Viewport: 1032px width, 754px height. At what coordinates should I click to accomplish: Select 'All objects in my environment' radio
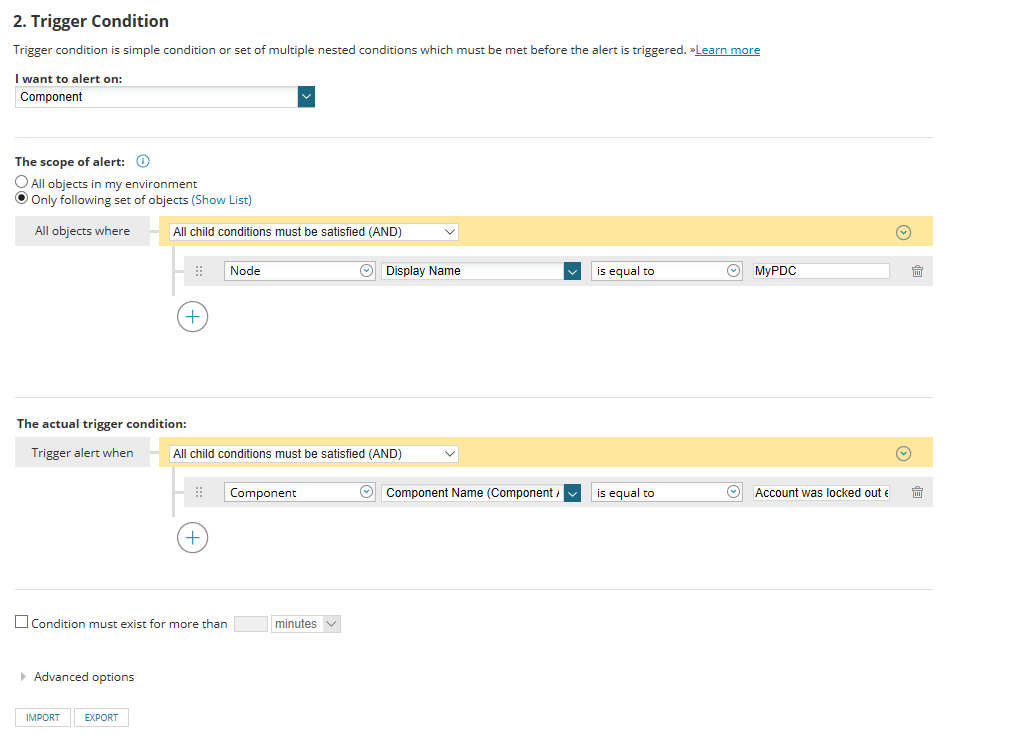pos(22,183)
